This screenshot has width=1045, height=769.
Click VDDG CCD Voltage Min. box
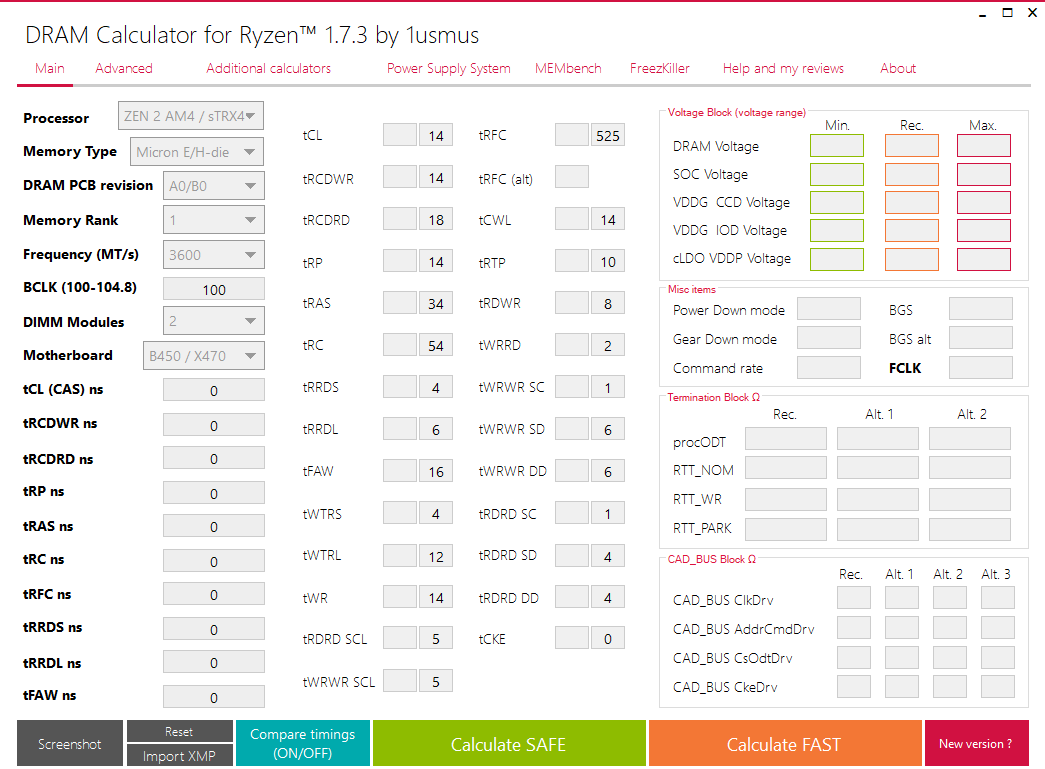click(837, 202)
